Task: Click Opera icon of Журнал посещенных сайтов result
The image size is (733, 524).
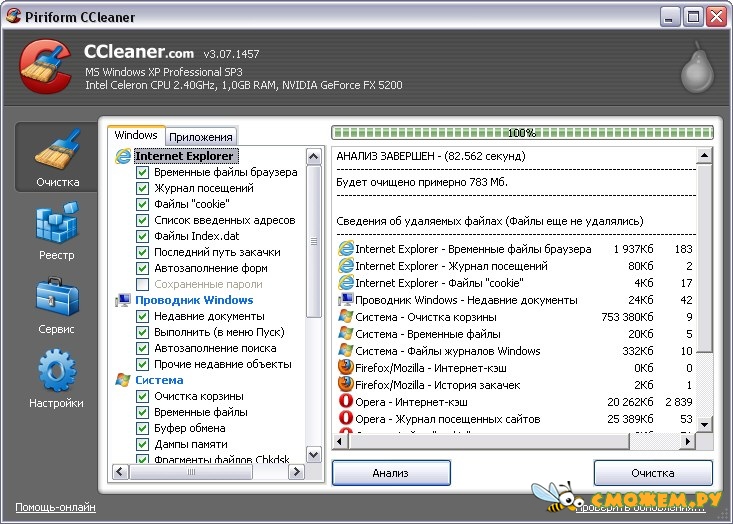Action: (x=346, y=418)
